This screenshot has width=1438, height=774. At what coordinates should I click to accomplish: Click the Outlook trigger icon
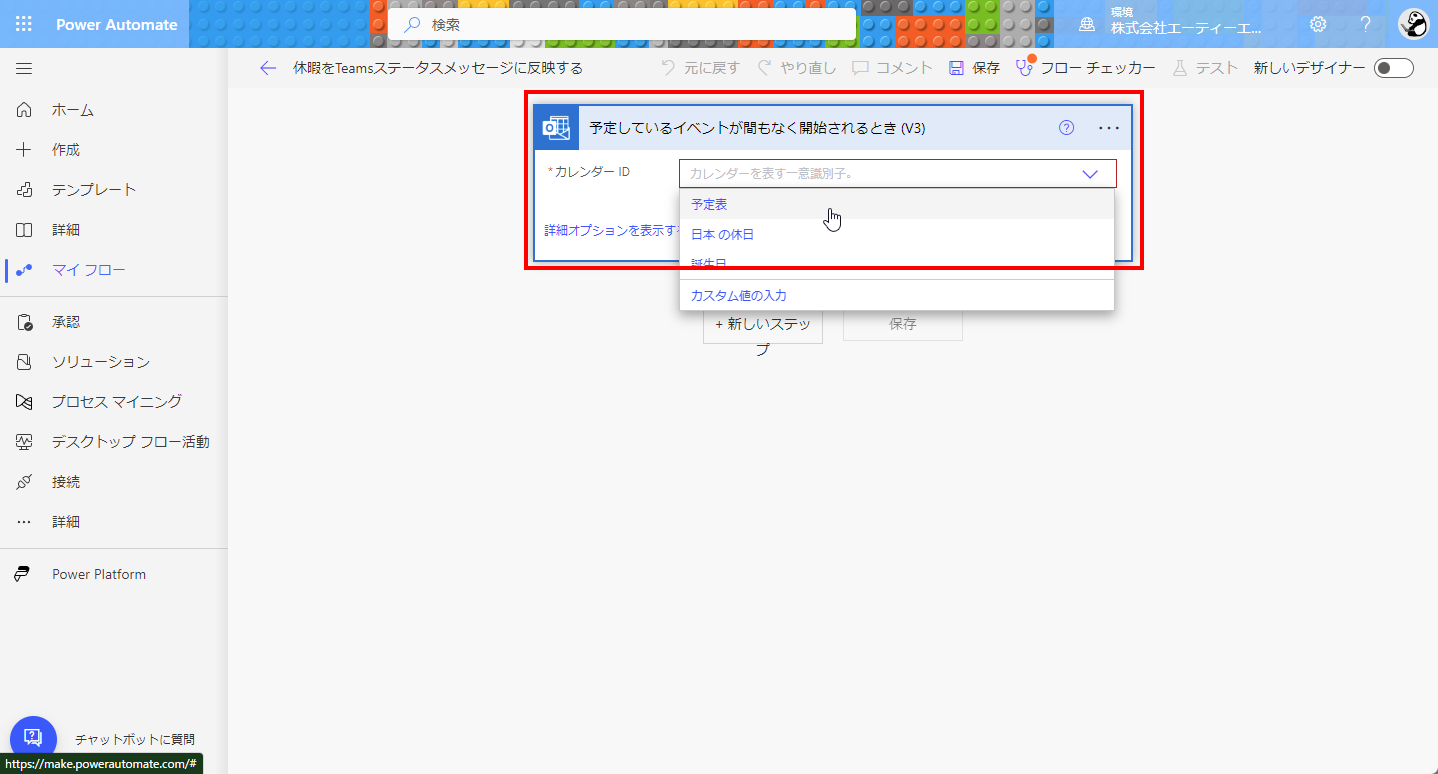(x=556, y=128)
